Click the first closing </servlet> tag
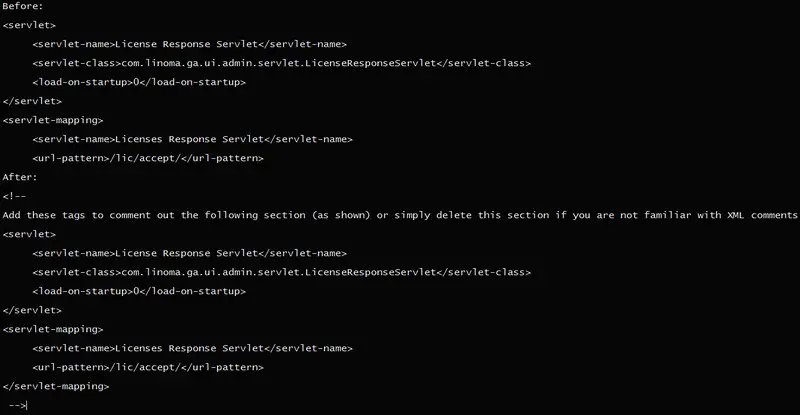The height and width of the screenshot is (415, 800). 32,101
